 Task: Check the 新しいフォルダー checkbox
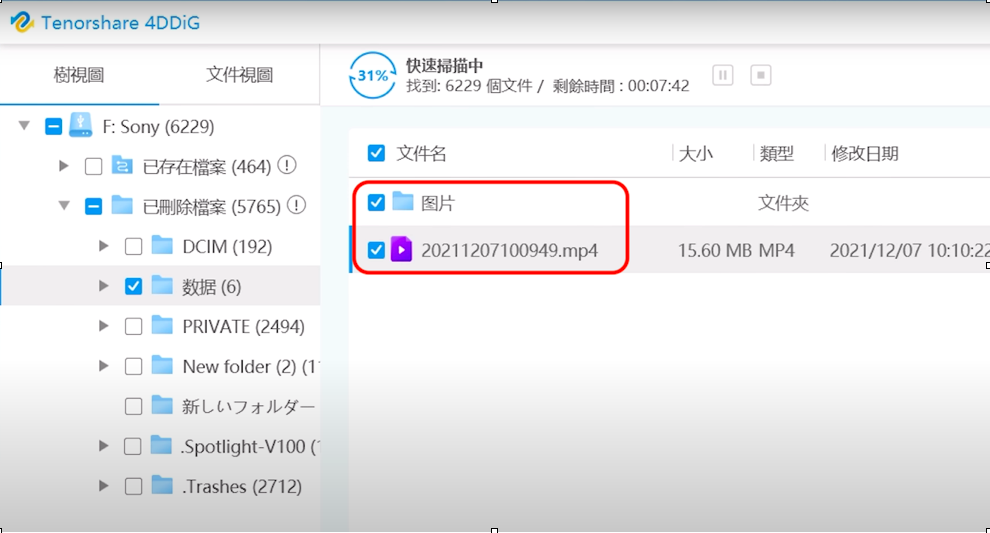point(133,406)
